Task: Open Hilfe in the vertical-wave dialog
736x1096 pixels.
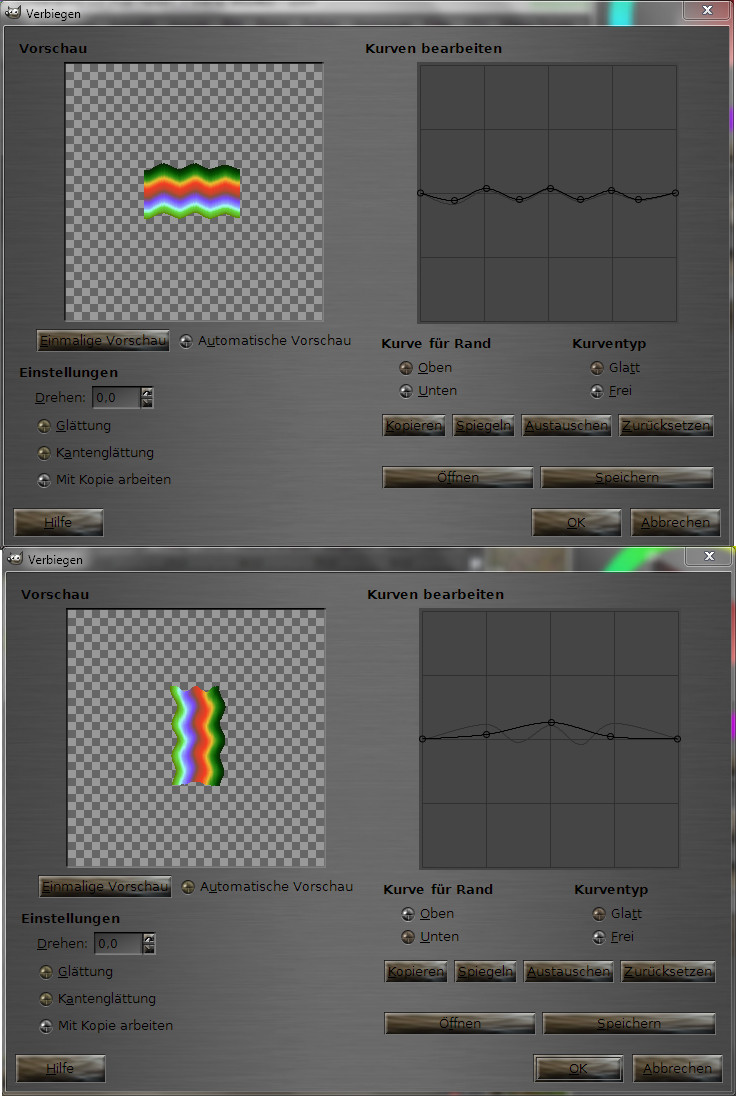Action: [61, 1068]
